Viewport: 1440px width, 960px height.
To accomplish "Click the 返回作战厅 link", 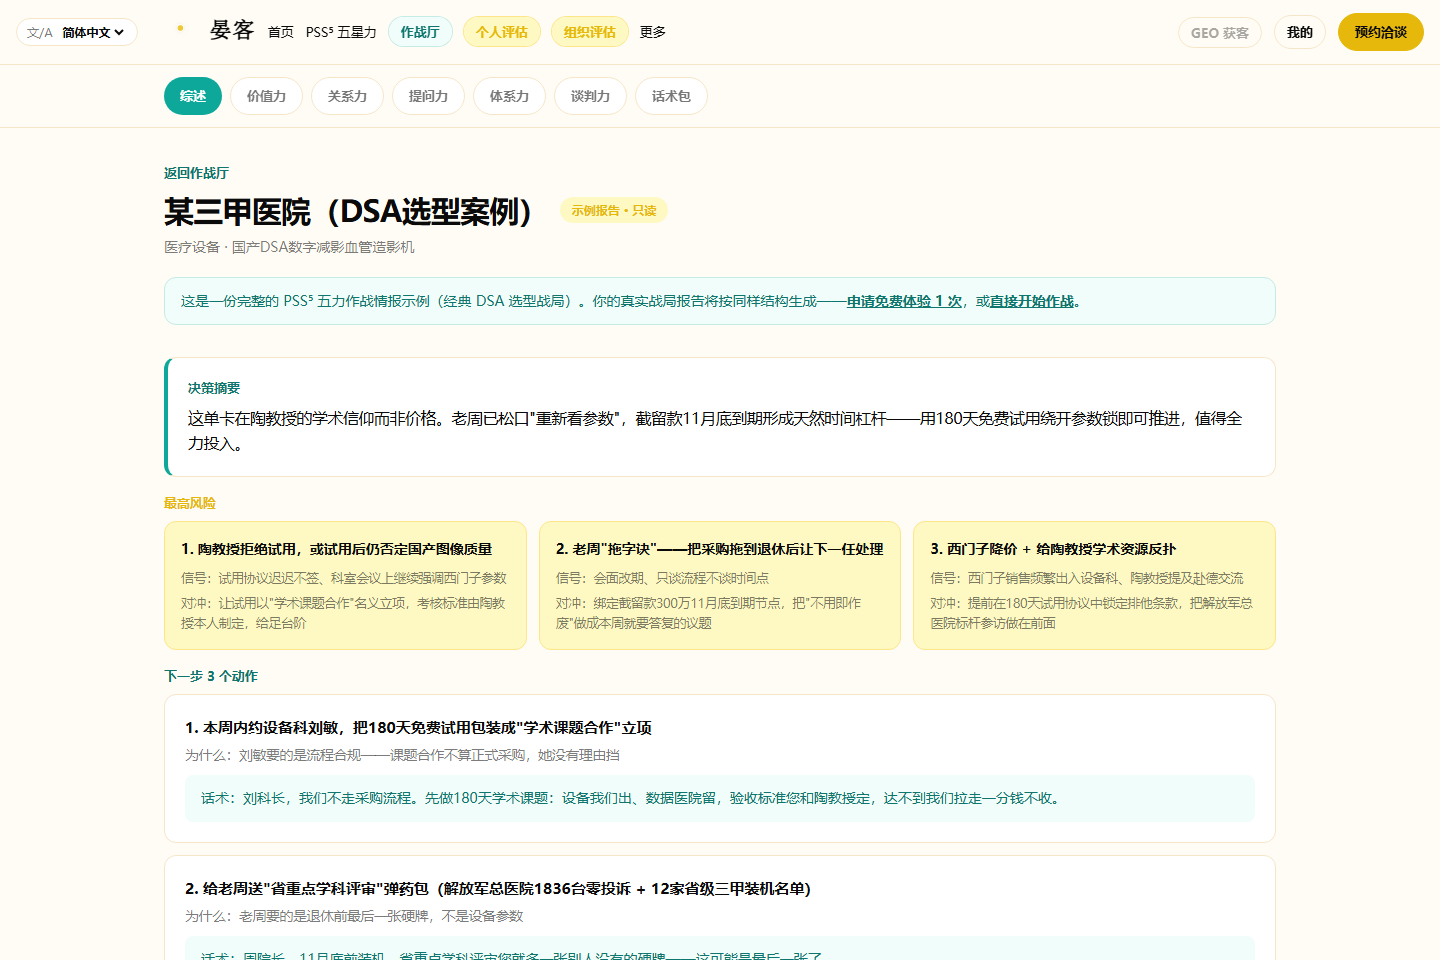I will tap(196, 173).
